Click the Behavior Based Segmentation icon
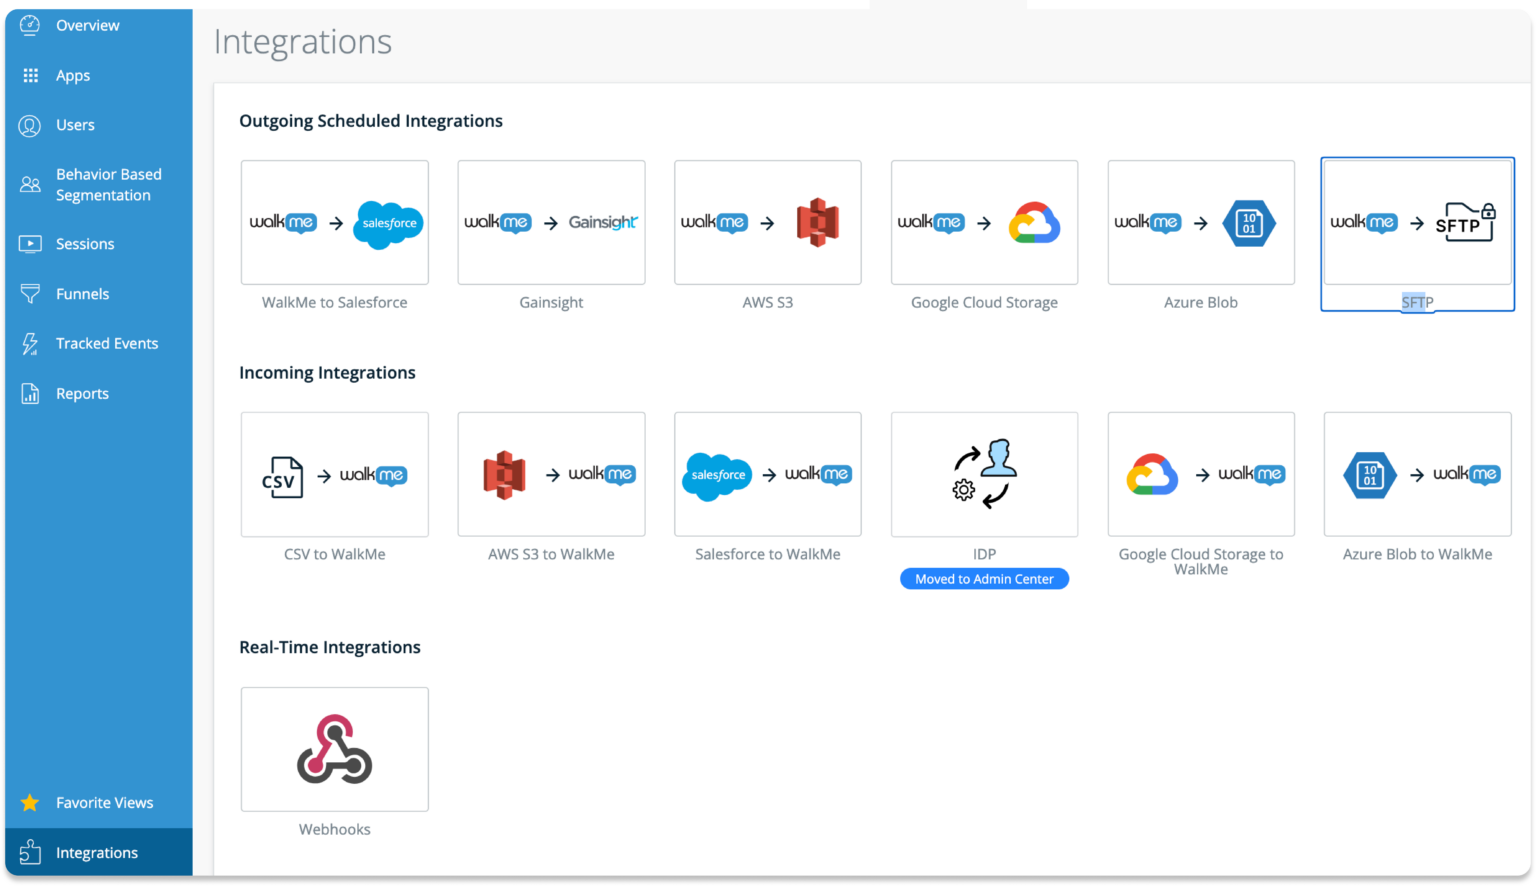Image resolution: width=1536 pixels, height=886 pixels. point(29,184)
